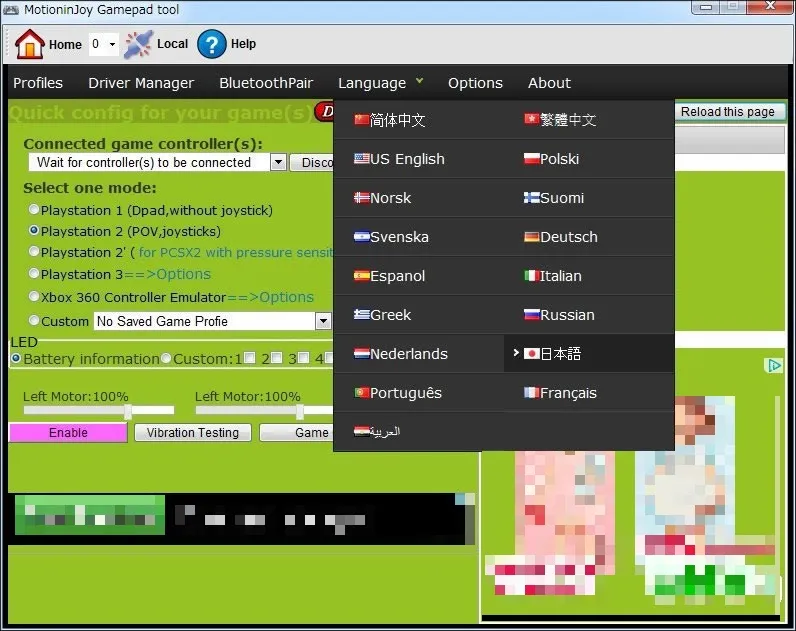The width and height of the screenshot is (796, 631).
Task: Expand the connected controllers dropdown arrow
Action: point(278,162)
